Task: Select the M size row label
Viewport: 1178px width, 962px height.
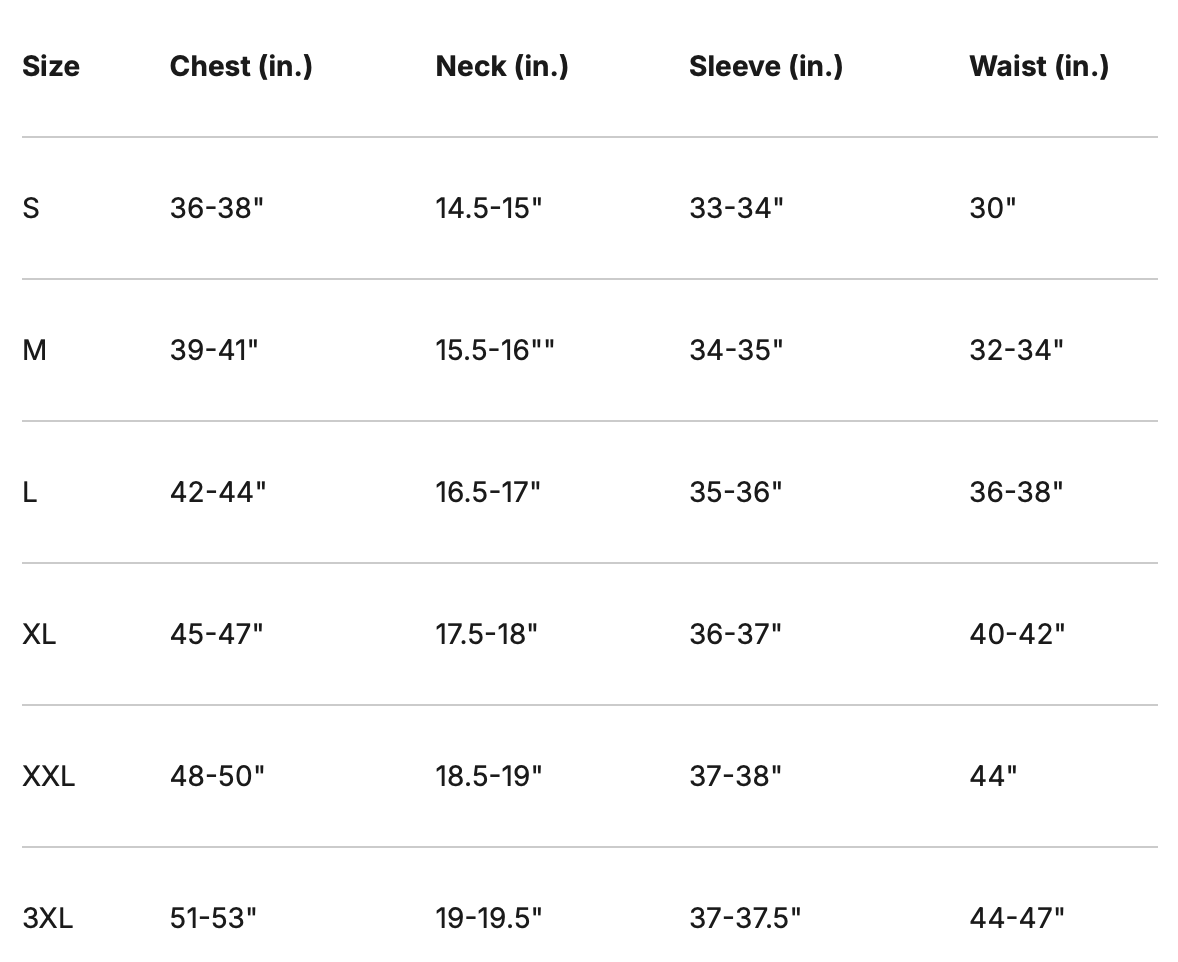Action: [34, 350]
